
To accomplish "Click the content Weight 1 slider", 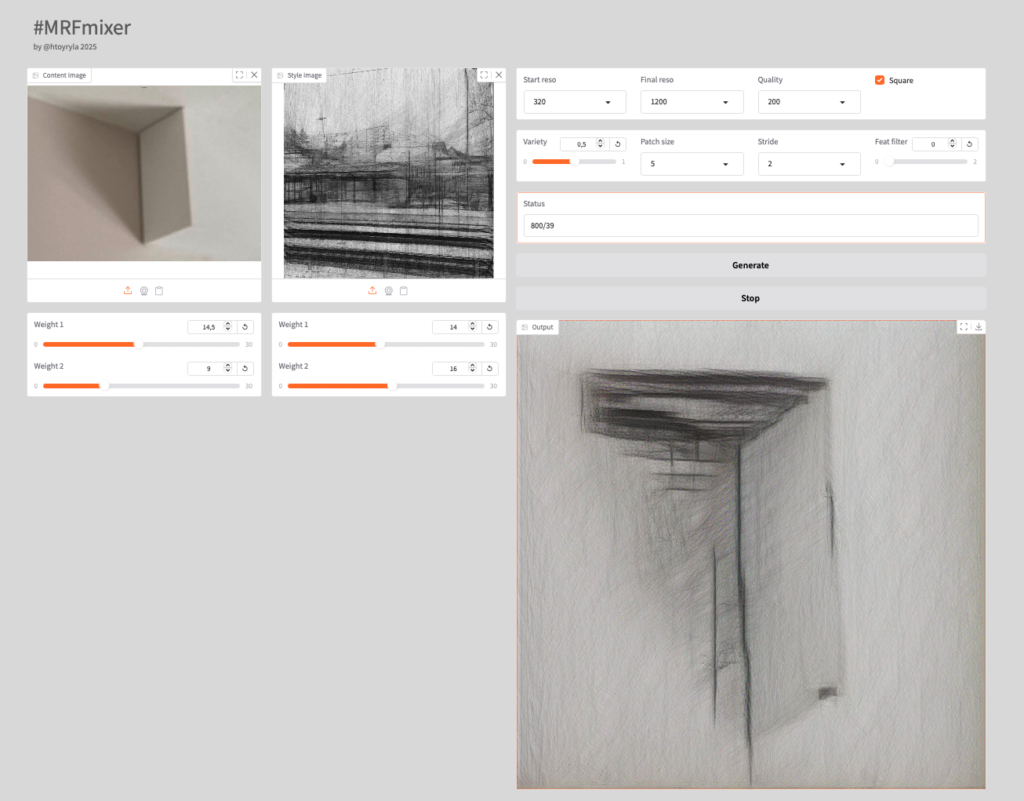I will 140,344.
